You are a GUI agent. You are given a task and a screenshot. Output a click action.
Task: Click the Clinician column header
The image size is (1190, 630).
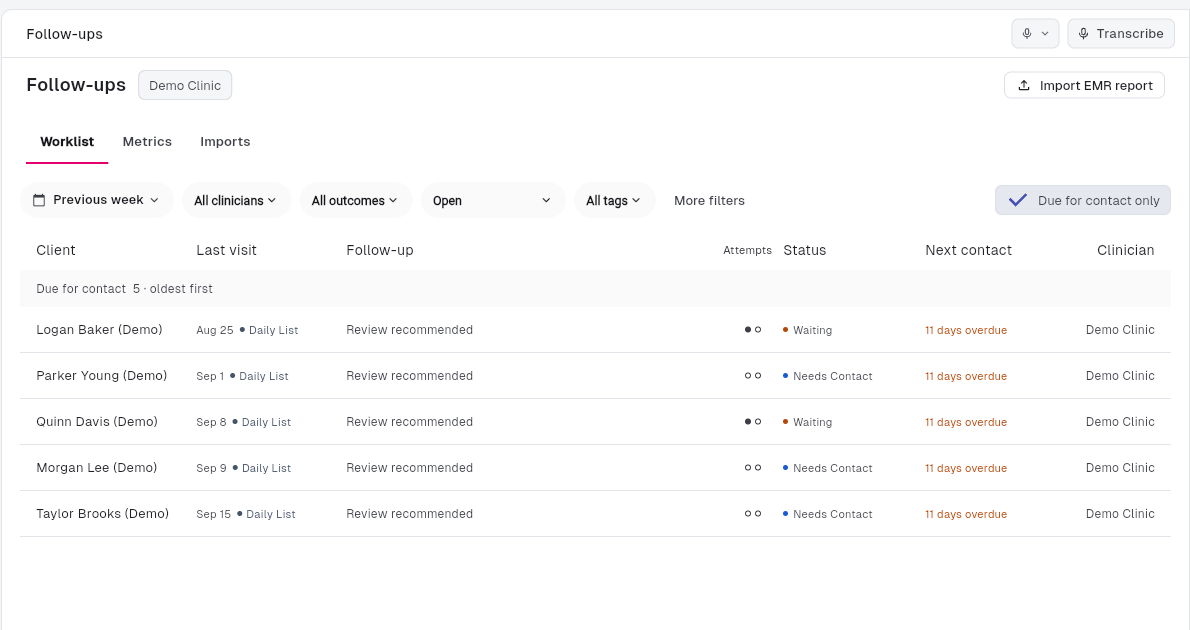point(1125,250)
